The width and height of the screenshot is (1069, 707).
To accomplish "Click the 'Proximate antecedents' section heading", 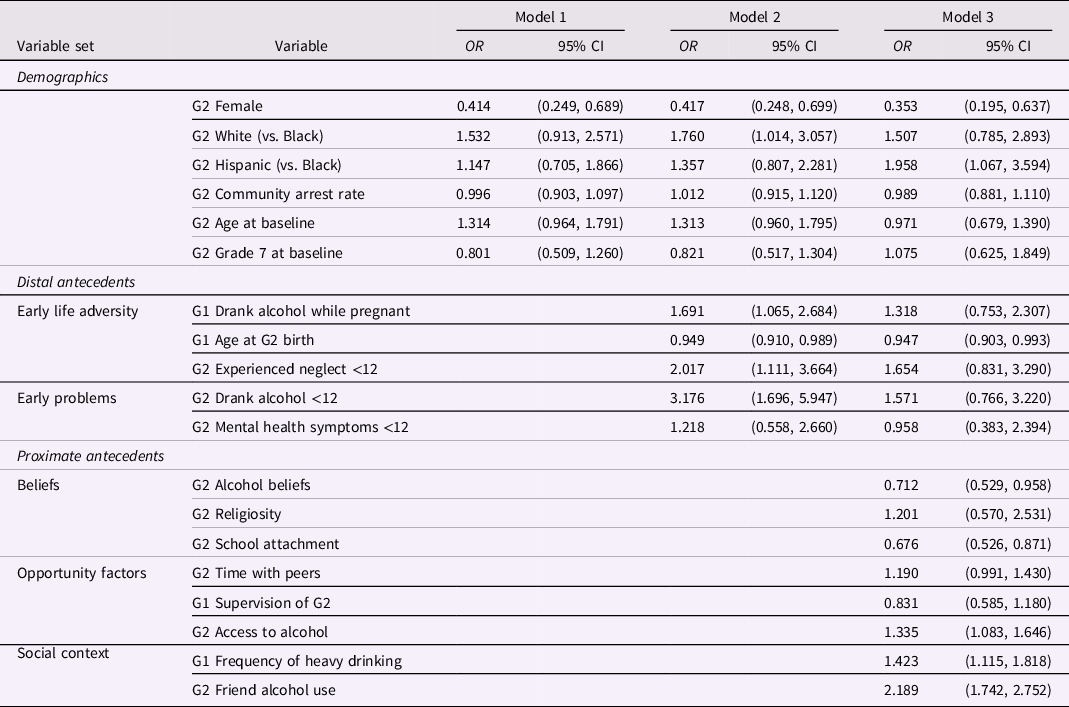I will pos(90,456).
